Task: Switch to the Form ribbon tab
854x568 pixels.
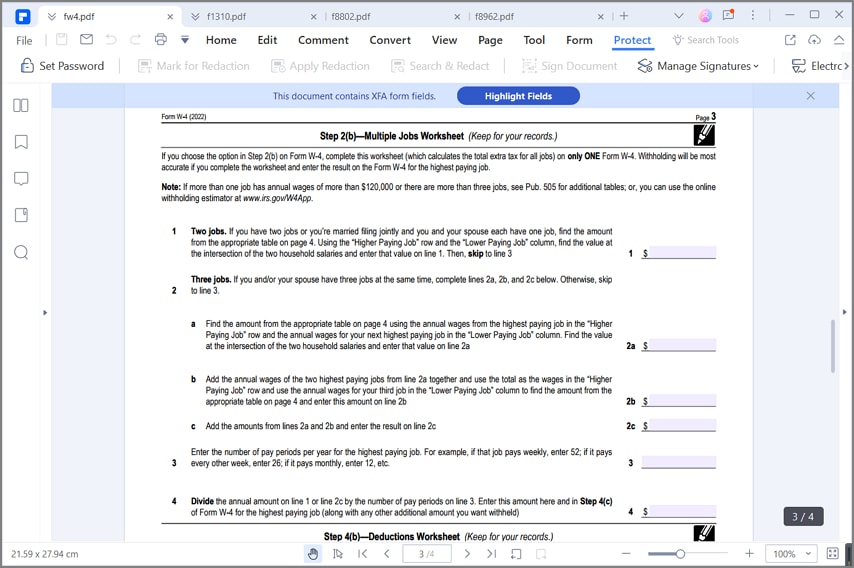Action: coord(579,40)
